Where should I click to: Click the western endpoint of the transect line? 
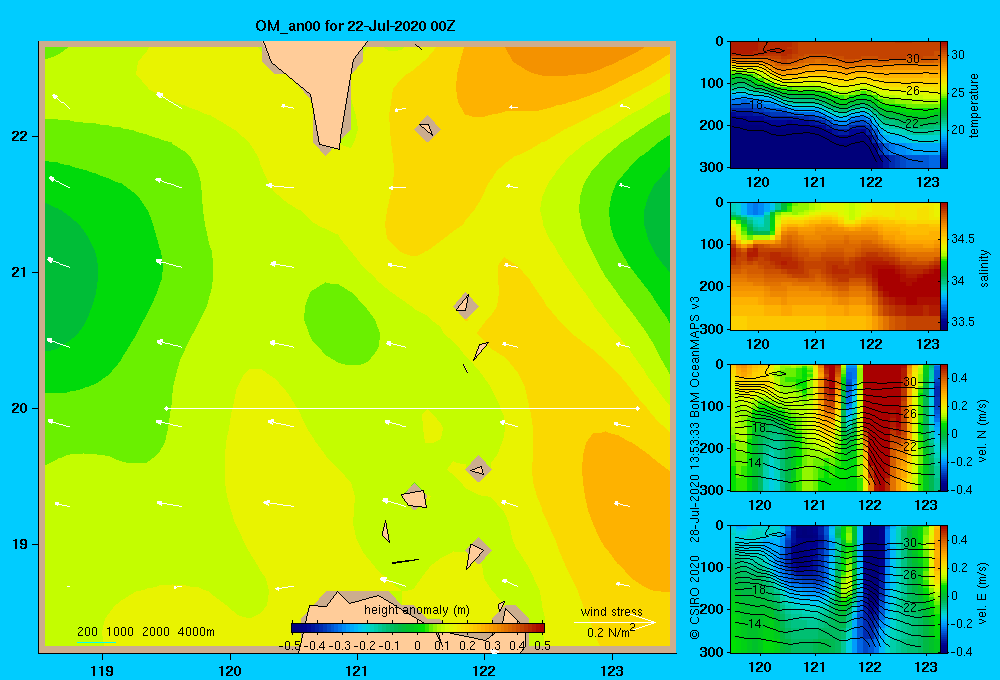point(166,408)
